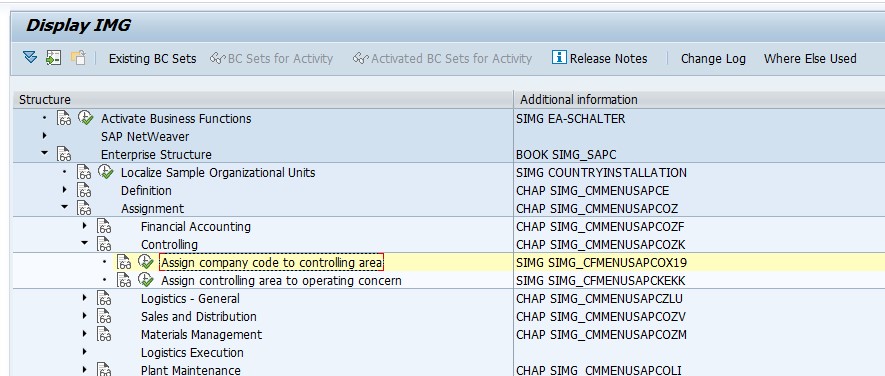Select Enterprise Structure tree item

(156, 155)
